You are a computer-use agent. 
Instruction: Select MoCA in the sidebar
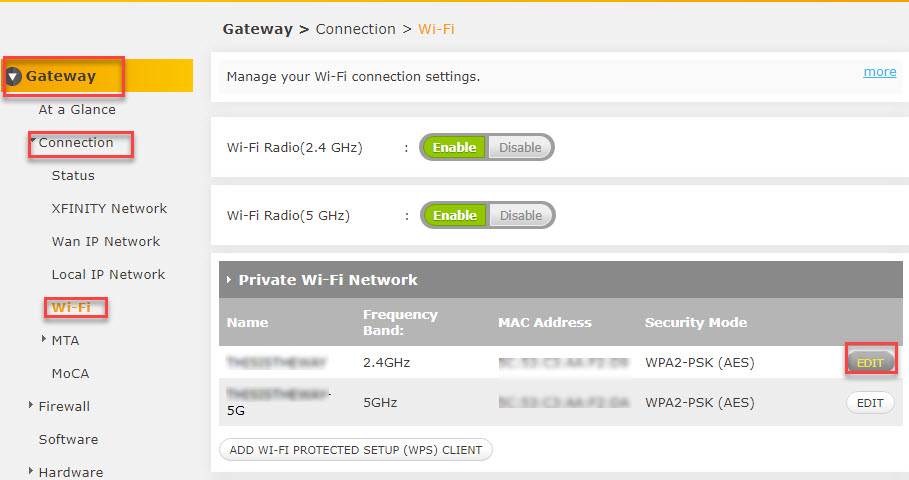[70, 373]
